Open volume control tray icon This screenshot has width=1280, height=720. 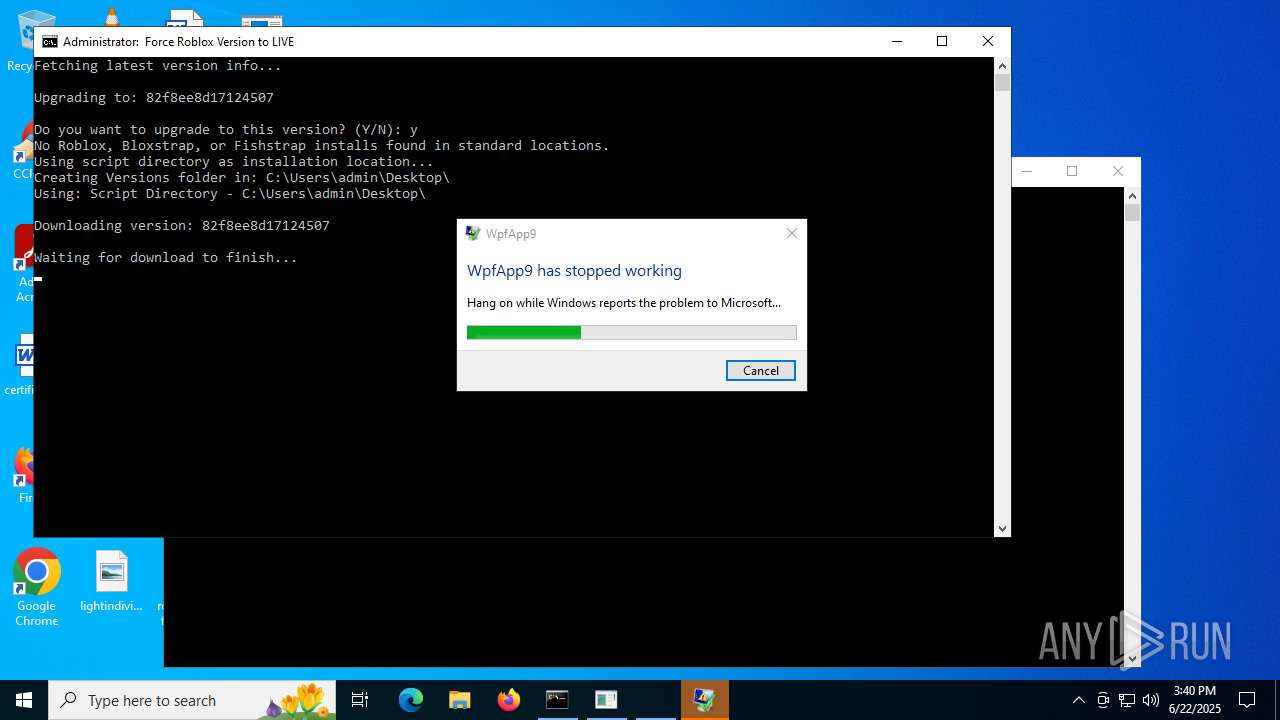tap(1151, 700)
